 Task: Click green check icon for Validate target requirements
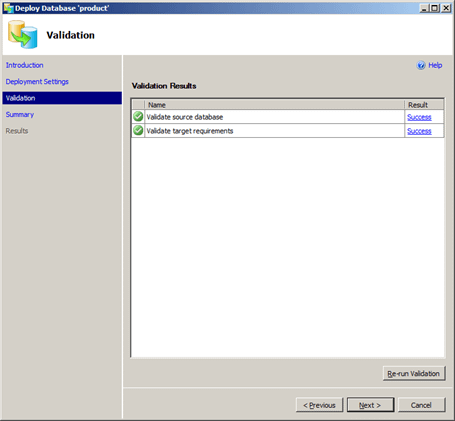[x=138, y=130]
